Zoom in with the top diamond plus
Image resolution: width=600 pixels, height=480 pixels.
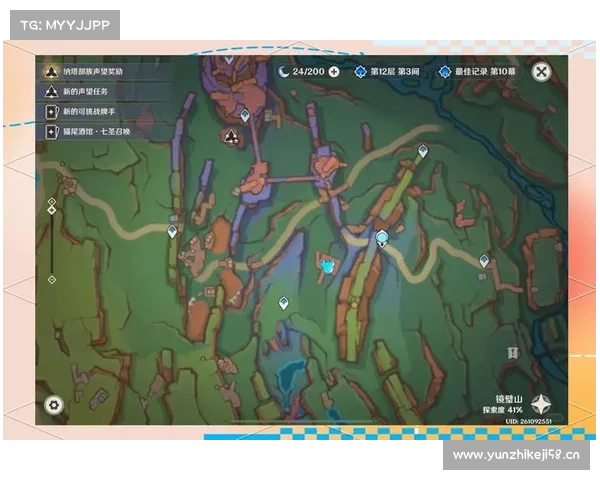click(x=52, y=201)
